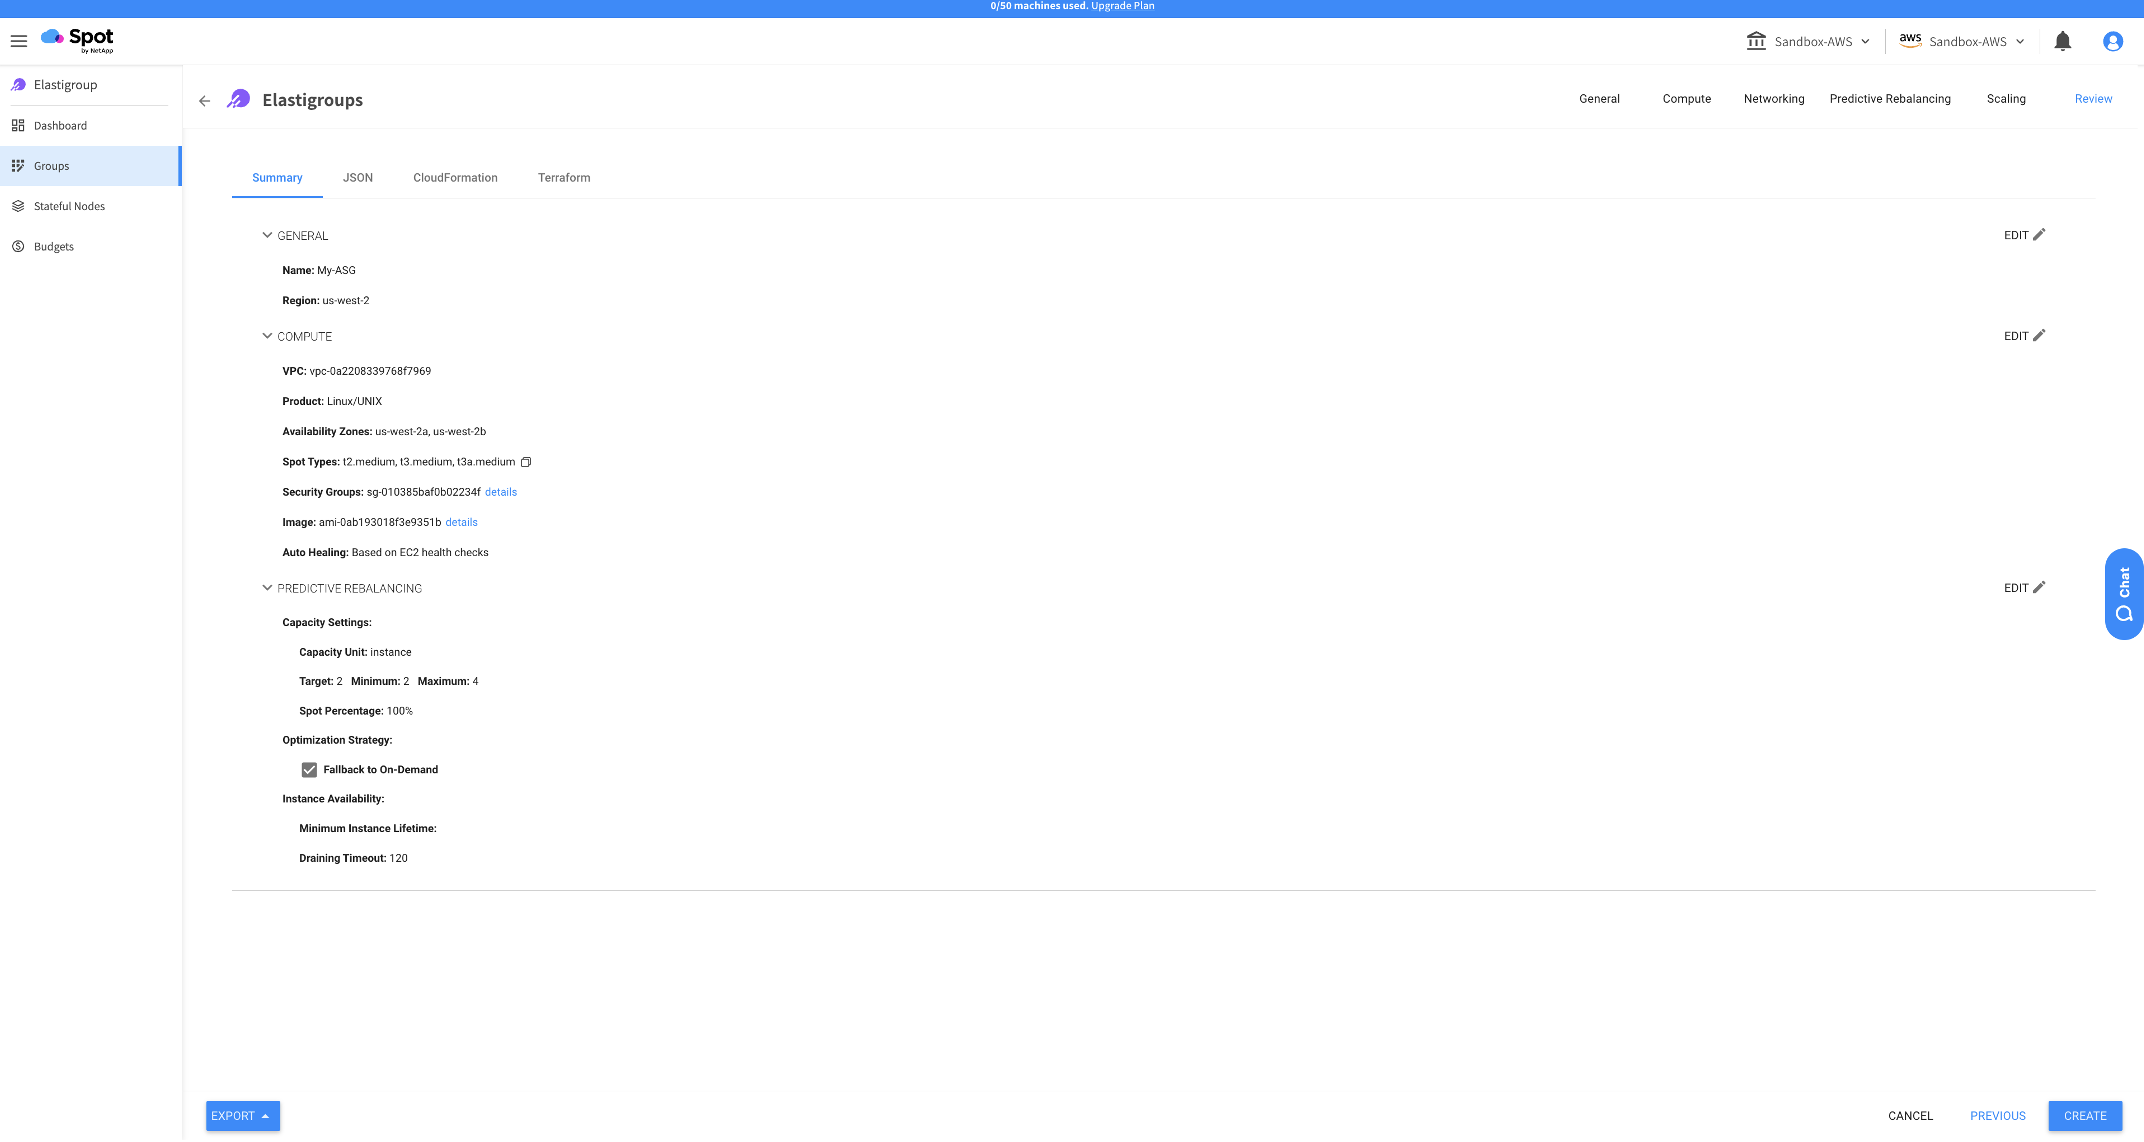Edit the Compute section
Image resolution: width=2144 pixels, height=1142 pixels.
[x=2024, y=336]
